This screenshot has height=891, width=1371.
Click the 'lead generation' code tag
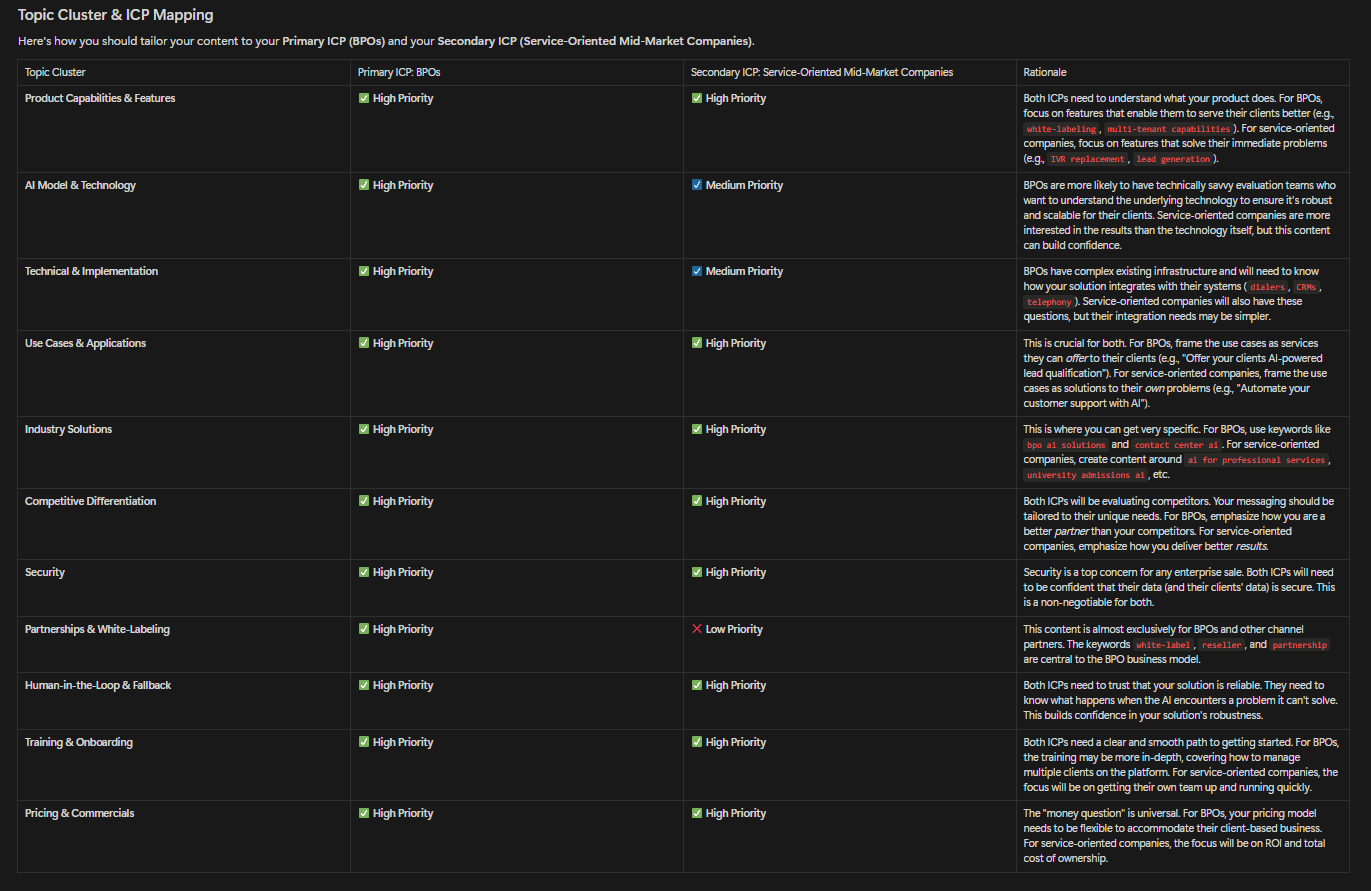[x=1174, y=159]
